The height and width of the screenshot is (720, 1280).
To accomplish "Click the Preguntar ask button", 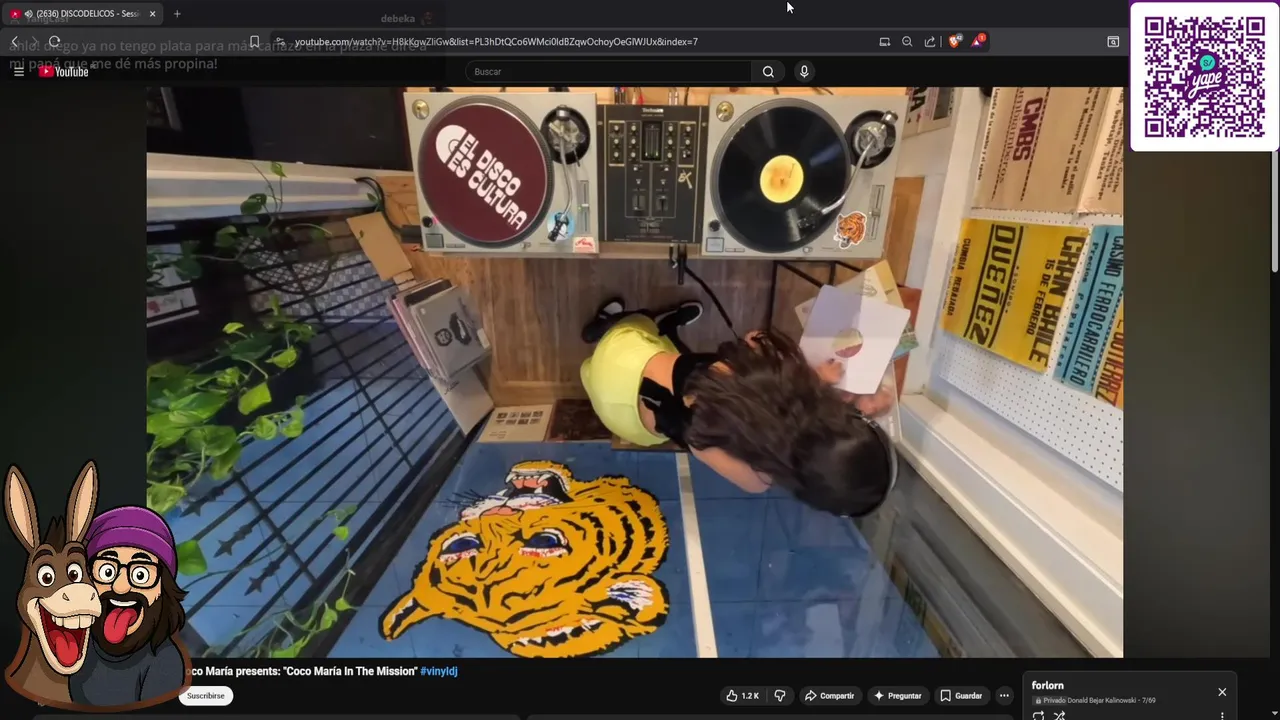I will [897, 696].
